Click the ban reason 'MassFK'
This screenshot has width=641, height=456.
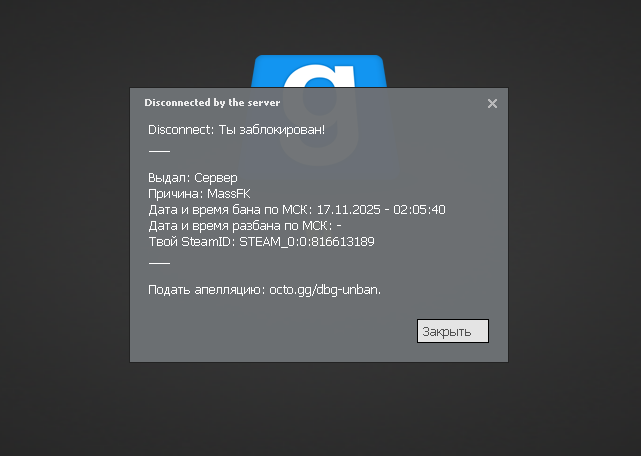(228, 193)
